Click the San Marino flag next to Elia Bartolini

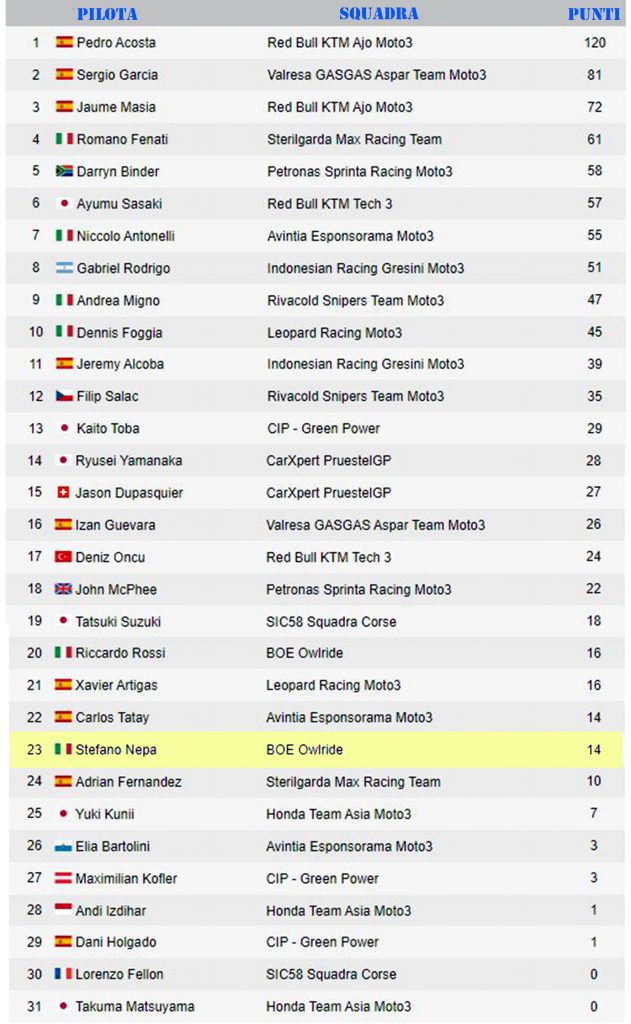tap(63, 846)
